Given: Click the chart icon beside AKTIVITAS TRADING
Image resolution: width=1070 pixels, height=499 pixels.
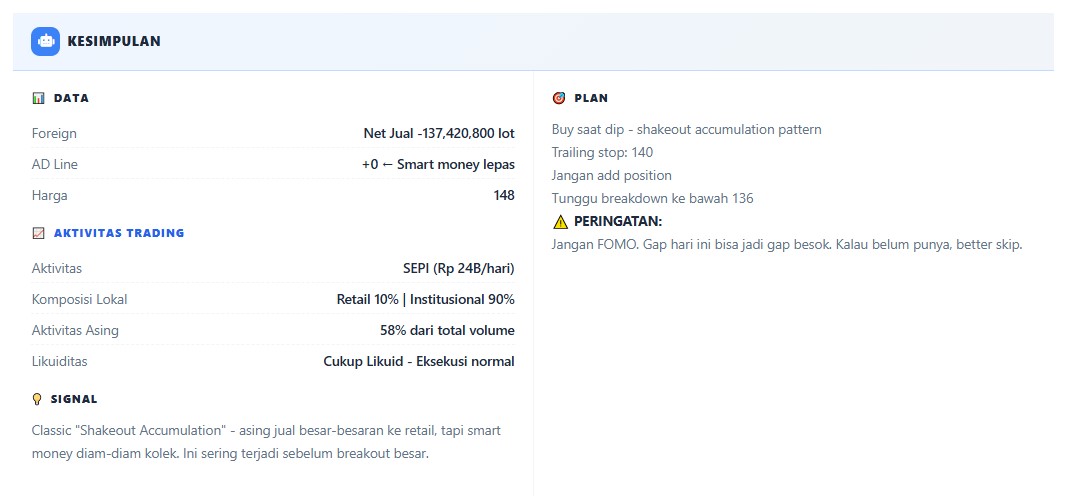Looking at the screenshot, I should [x=39, y=233].
